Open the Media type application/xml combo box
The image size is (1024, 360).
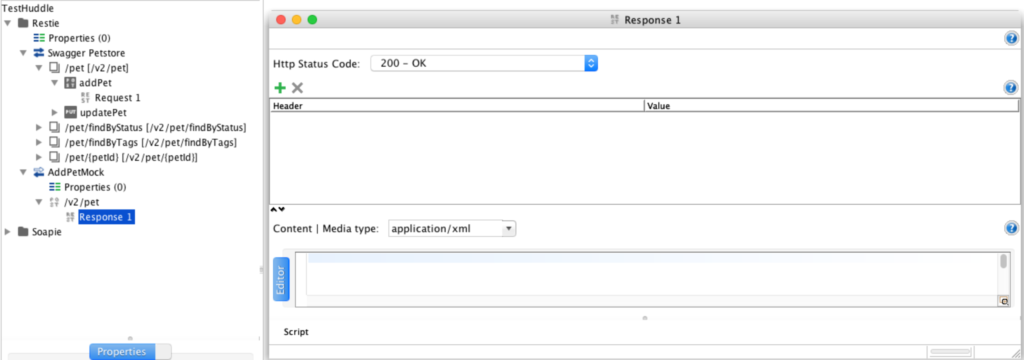(452, 229)
